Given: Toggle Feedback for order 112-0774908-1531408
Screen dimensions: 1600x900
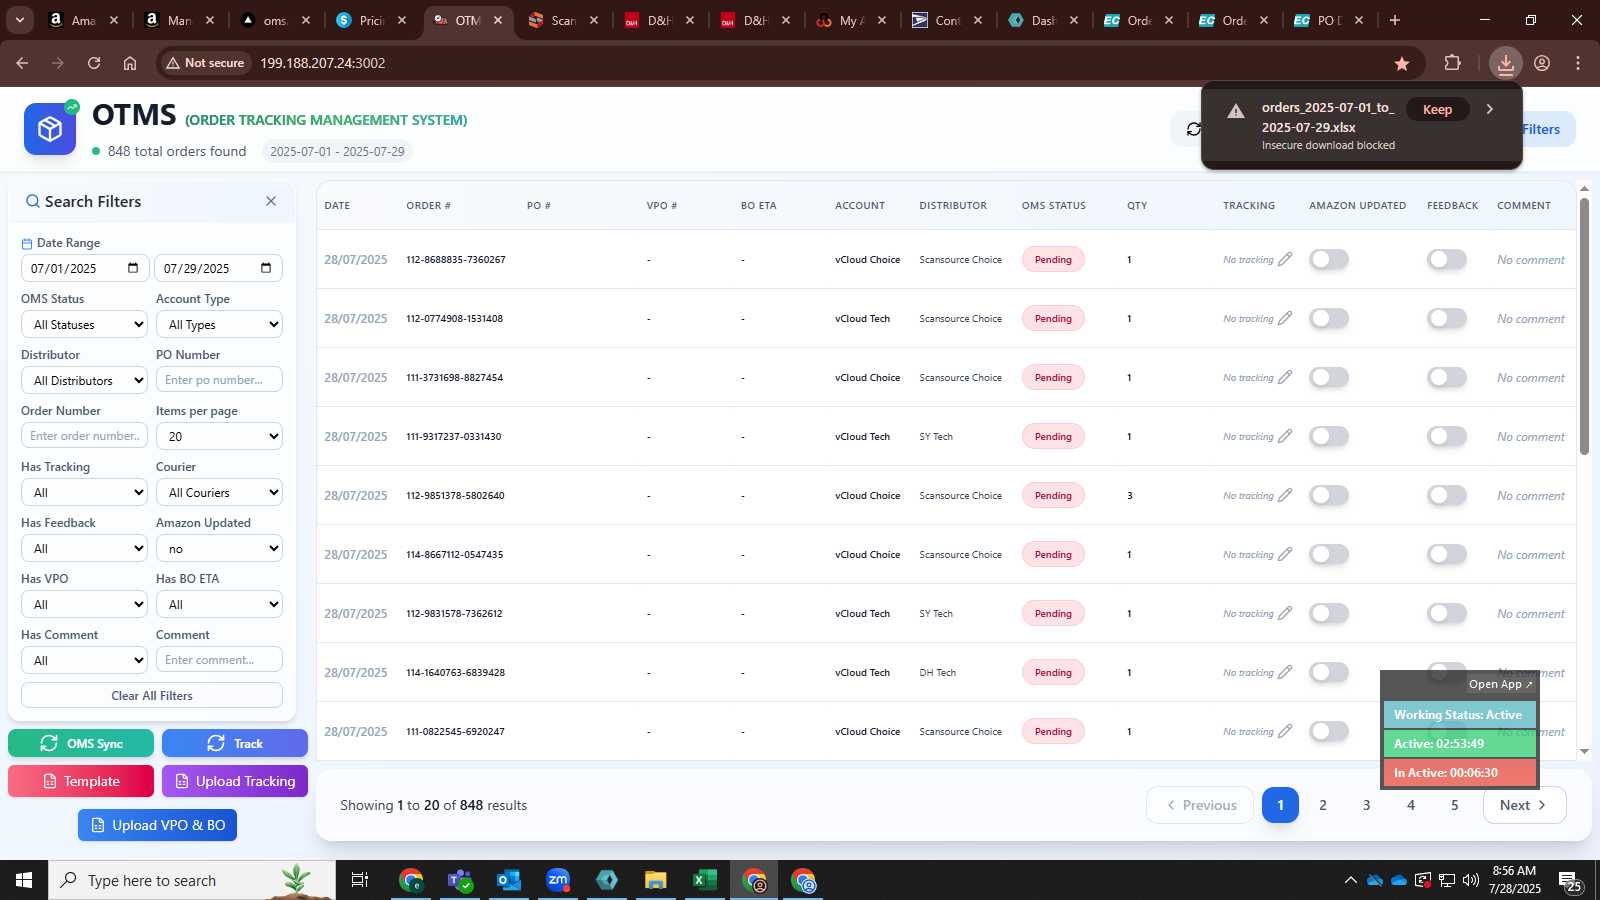Looking at the screenshot, I should click(1447, 318).
